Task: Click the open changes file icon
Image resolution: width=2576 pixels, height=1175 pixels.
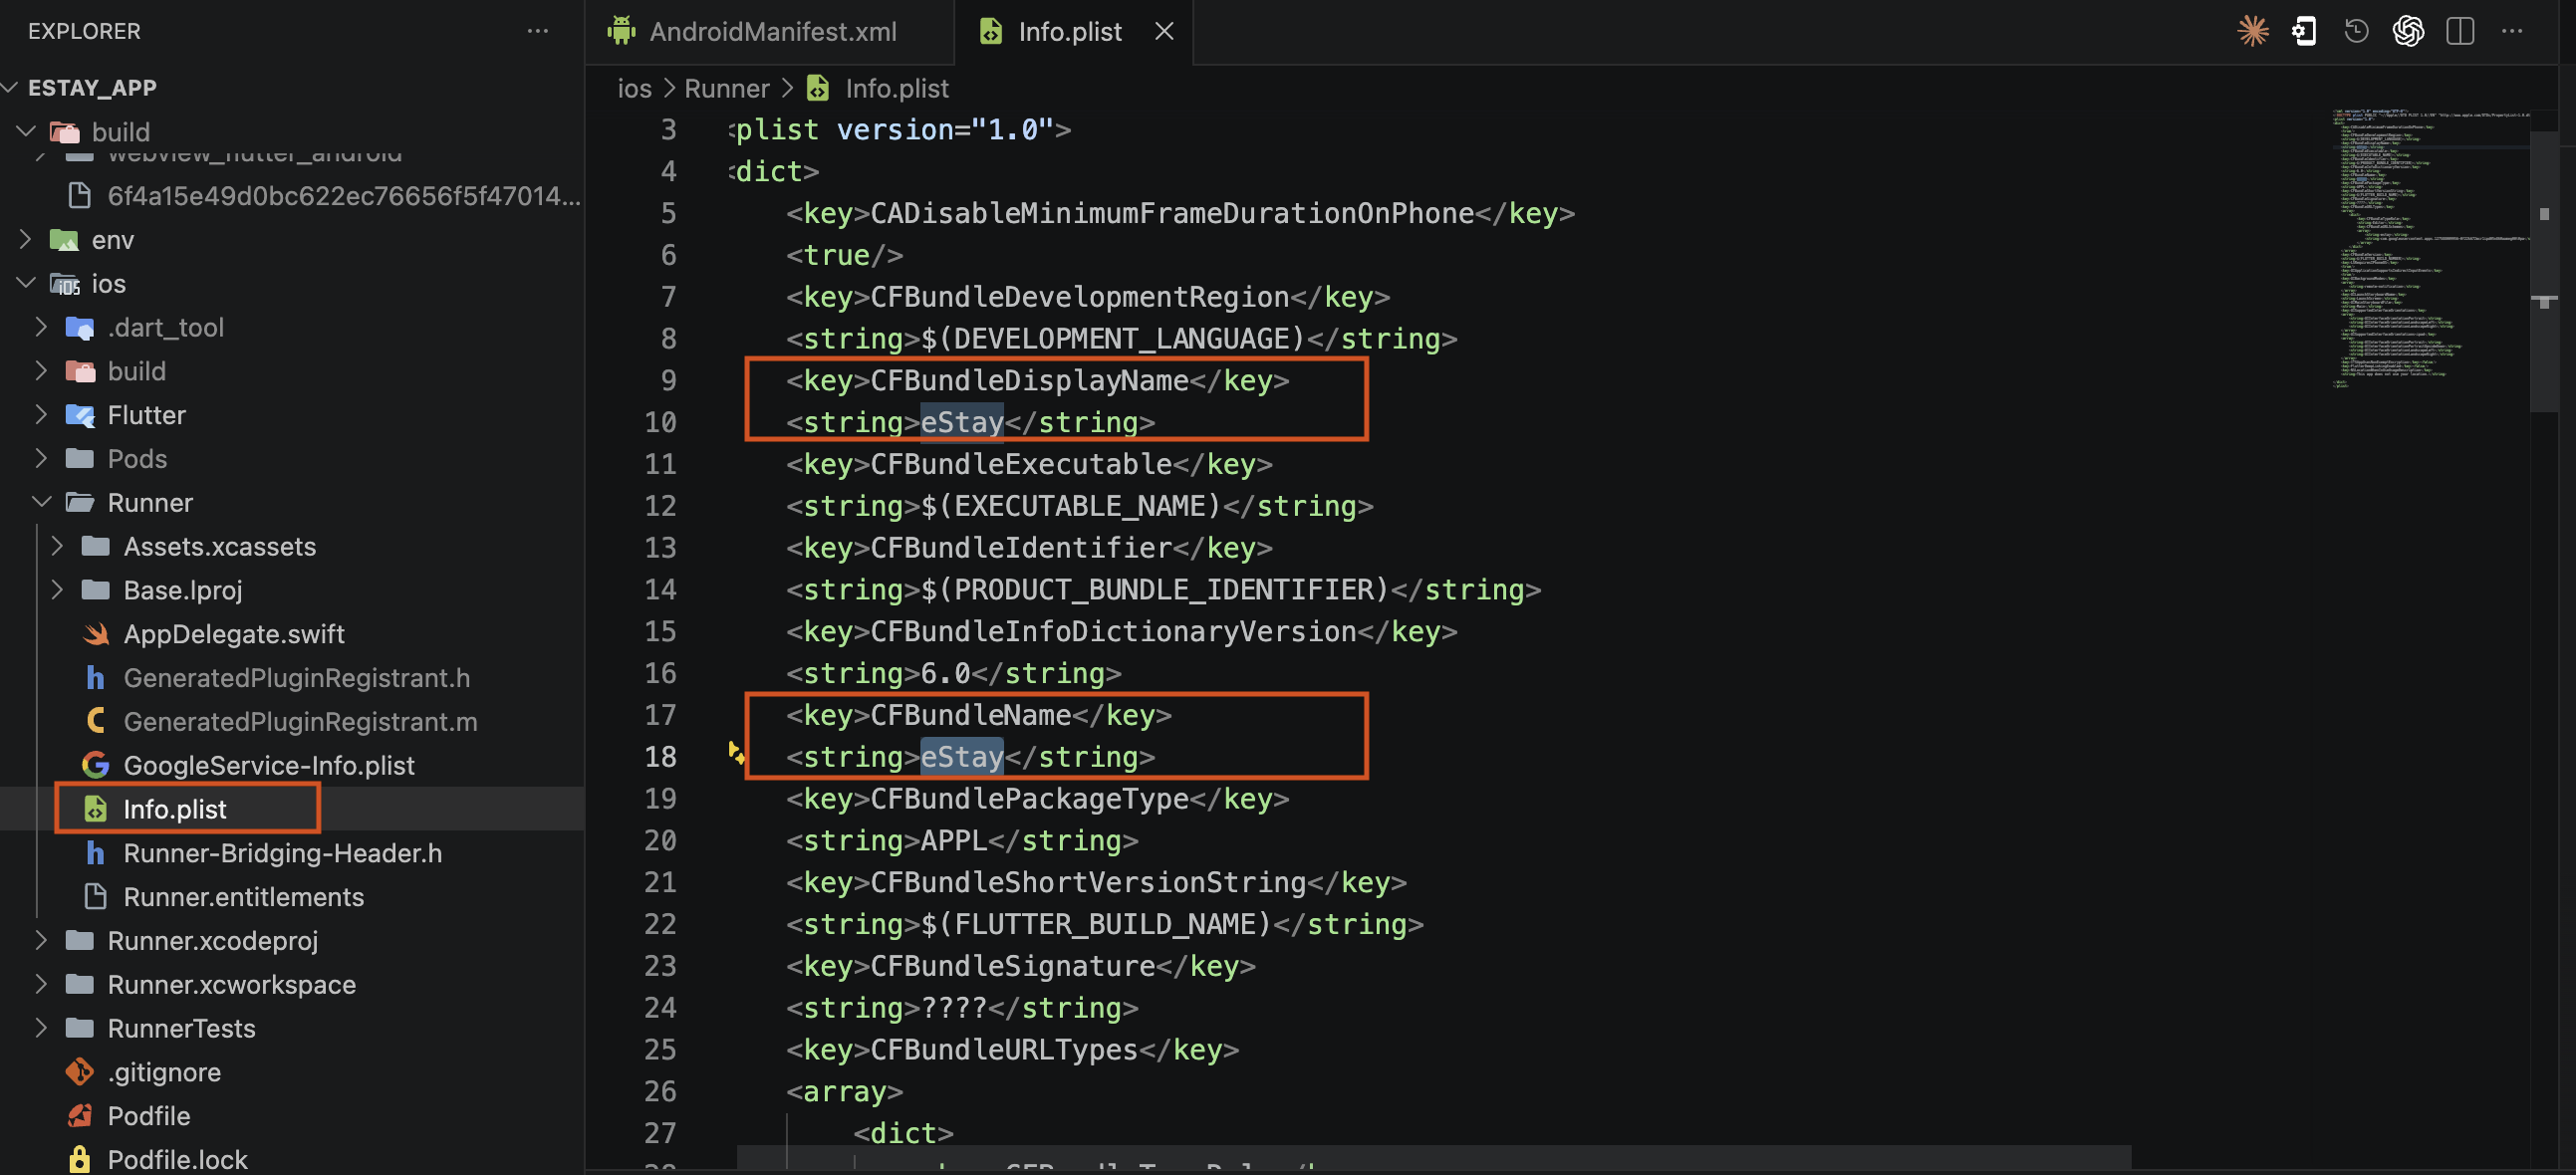Action: 2304,31
